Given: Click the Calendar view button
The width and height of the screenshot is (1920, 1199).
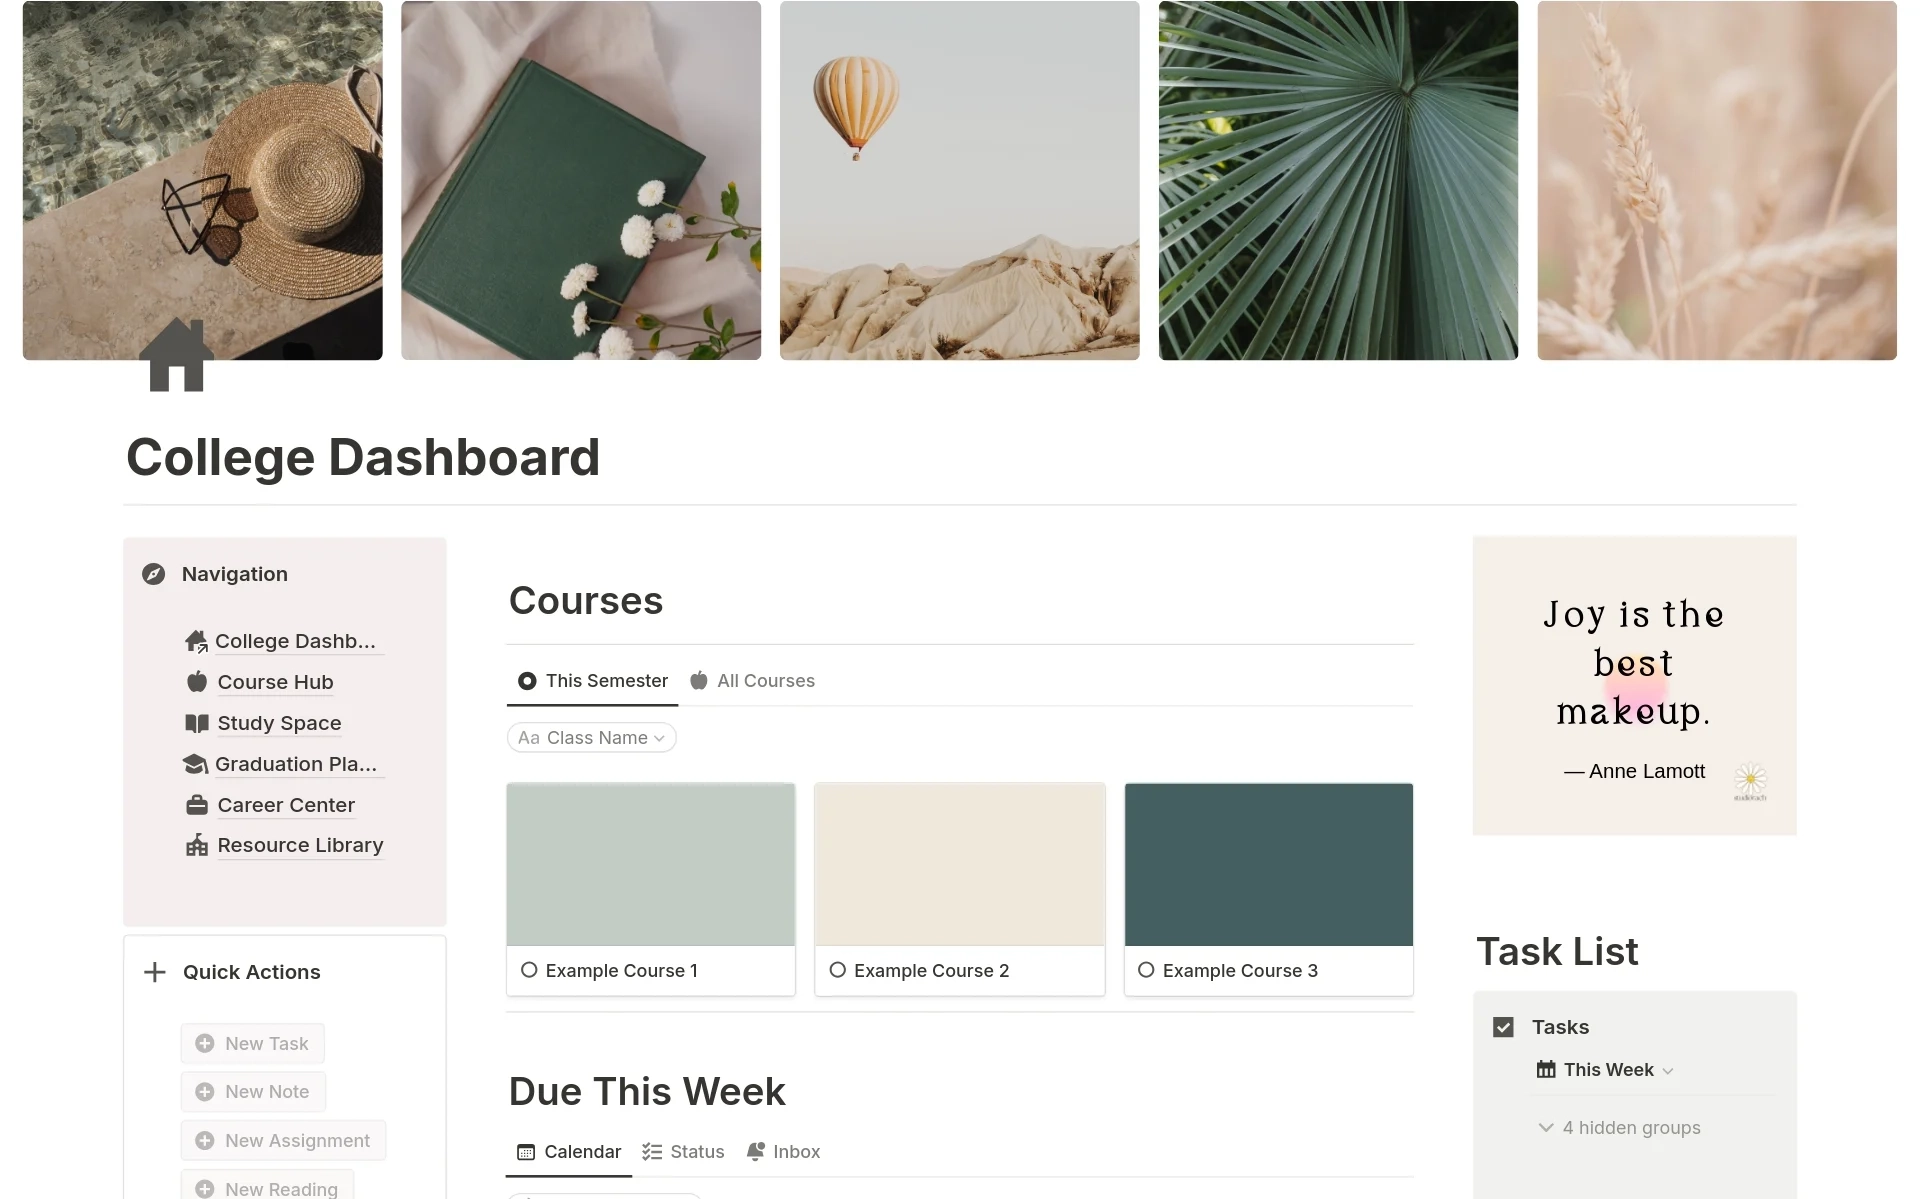Looking at the screenshot, I should (570, 1151).
